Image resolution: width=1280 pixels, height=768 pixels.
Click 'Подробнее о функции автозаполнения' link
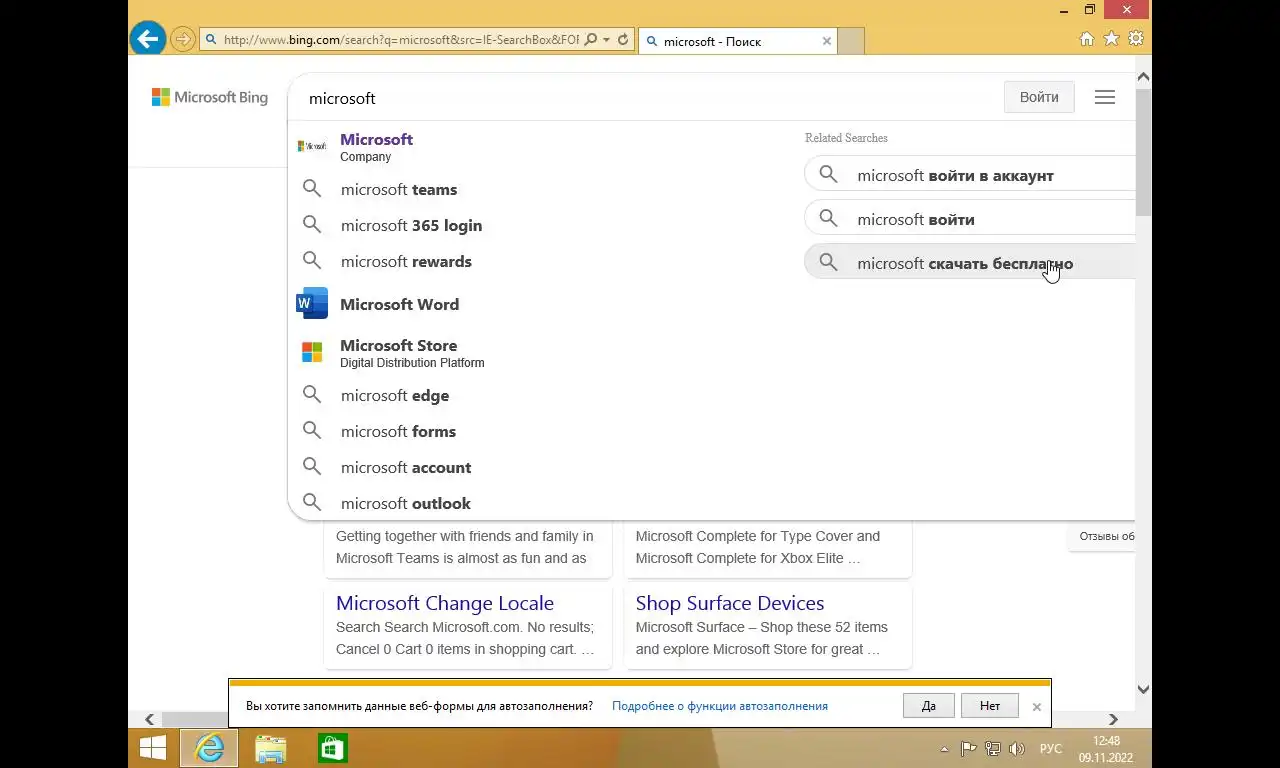point(720,706)
